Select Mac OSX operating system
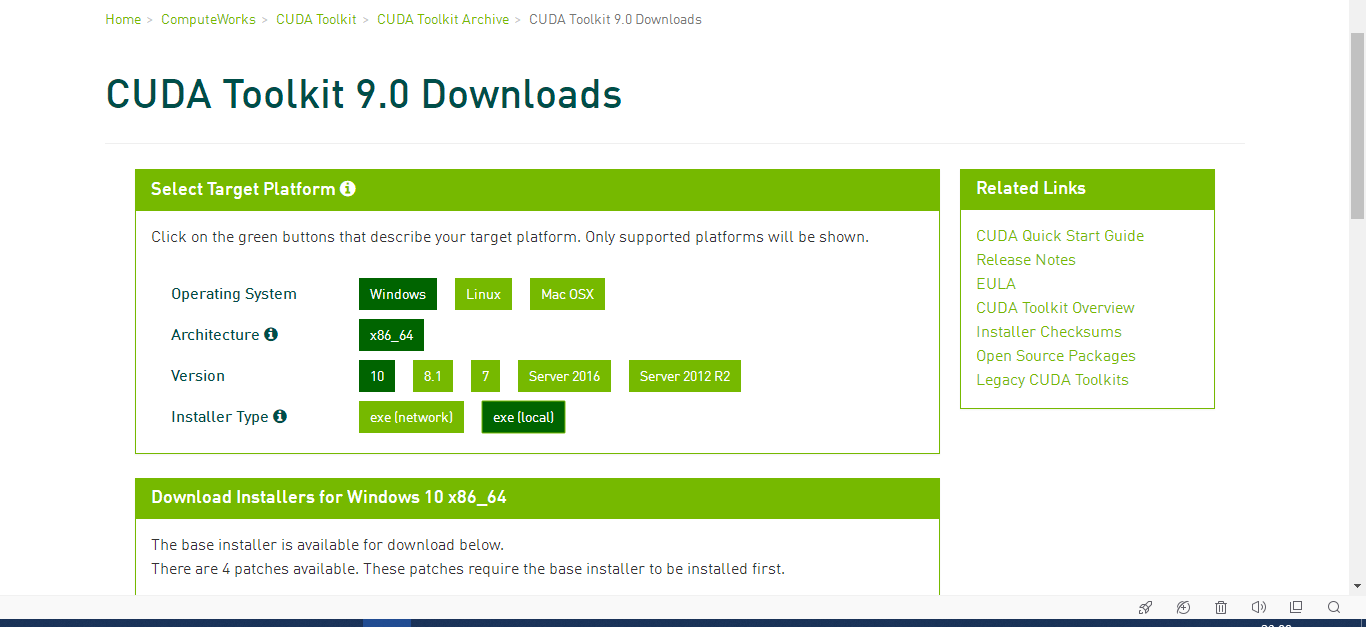Viewport: 1366px width, 627px height. point(567,294)
